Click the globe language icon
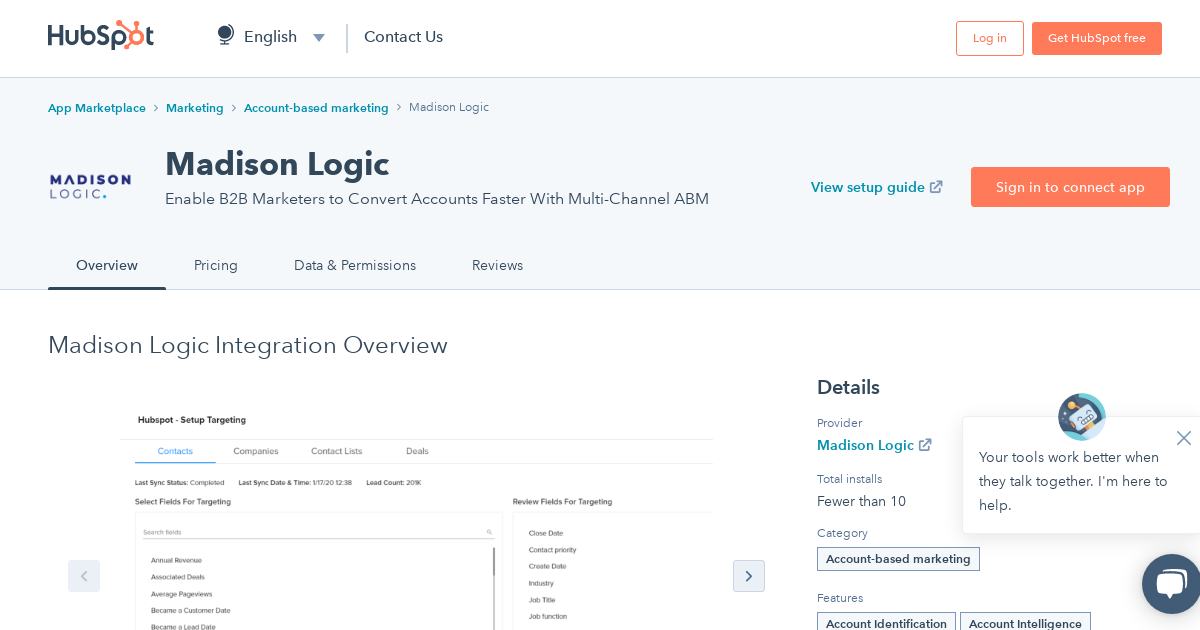 (224, 33)
